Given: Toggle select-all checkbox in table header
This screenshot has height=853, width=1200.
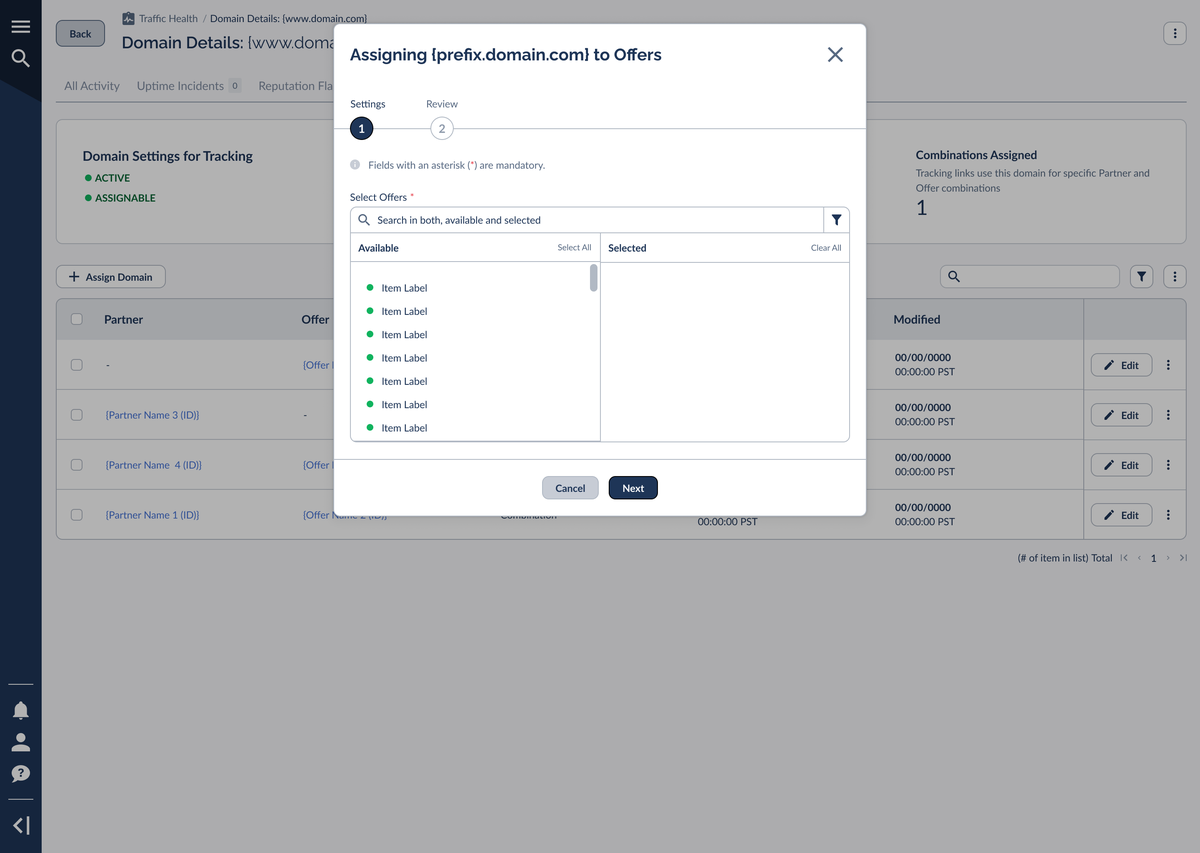Looking at the screenshot, I should tap(77, 319).
